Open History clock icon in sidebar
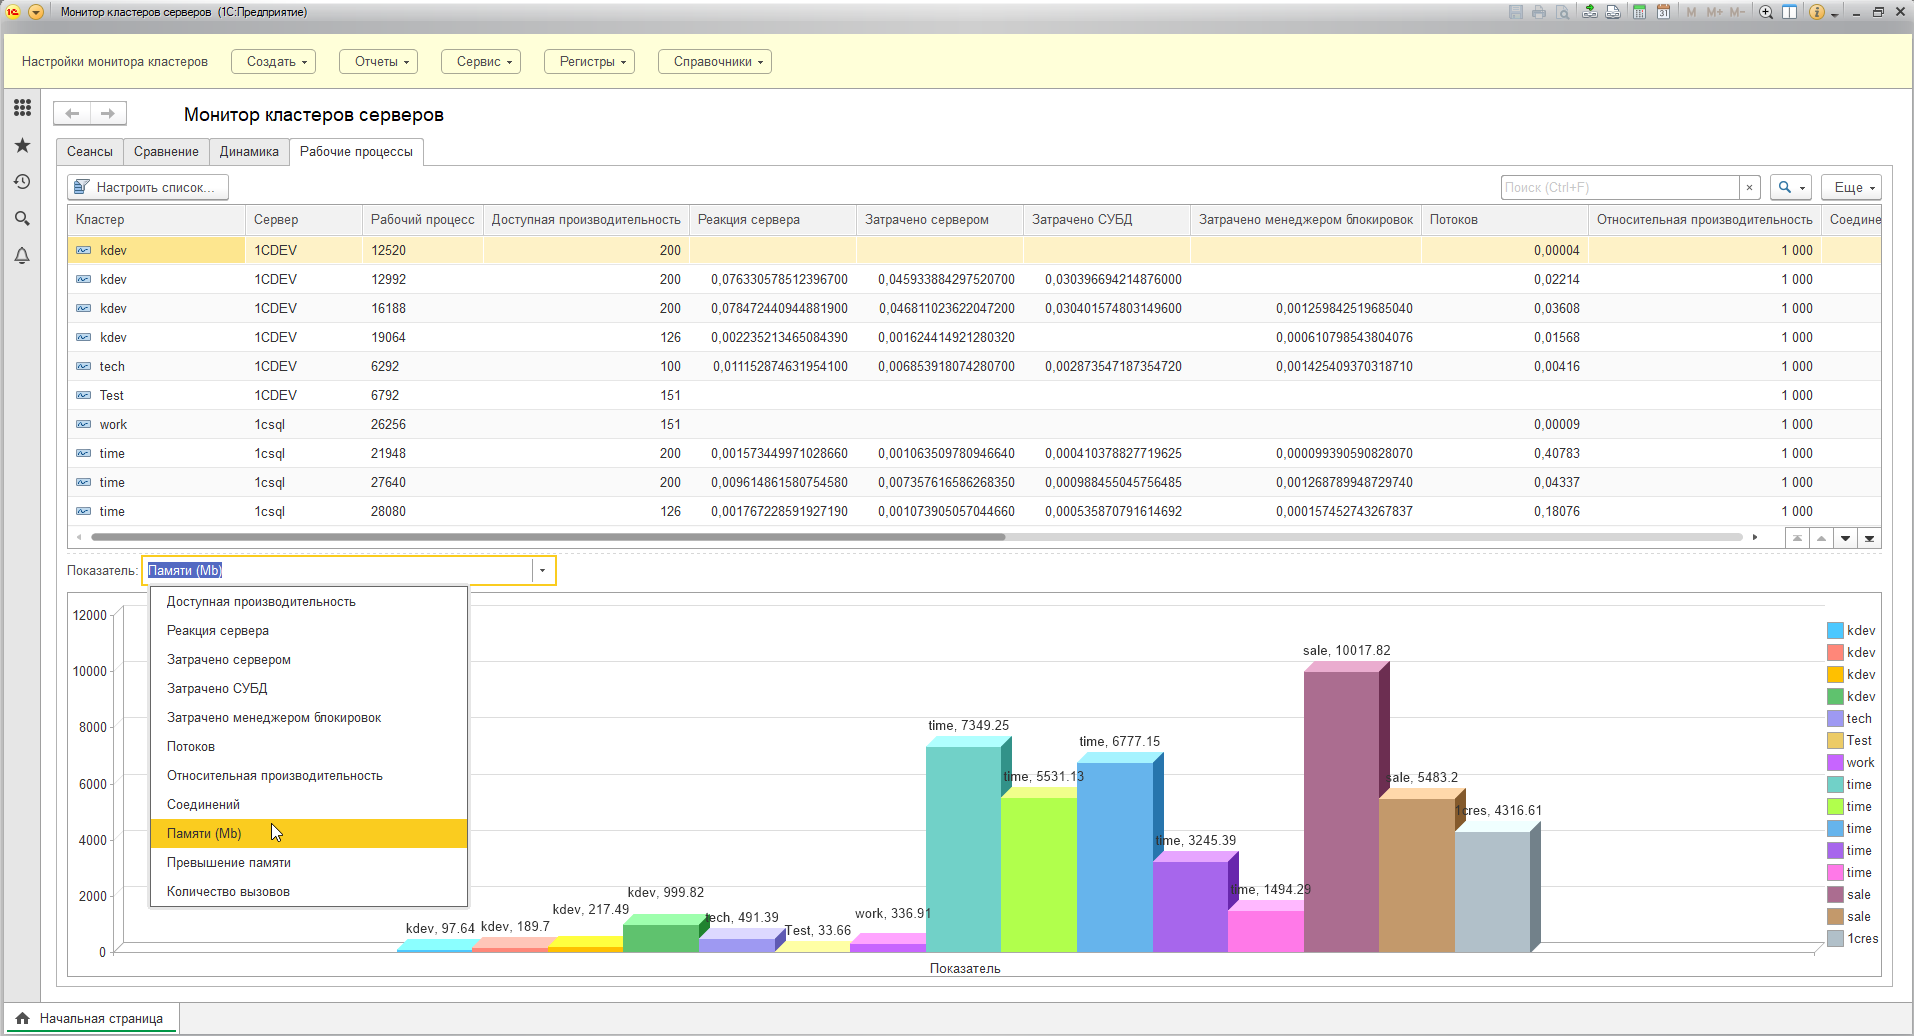The width and height of the screenshot is (1914, 1036). pos(22,182)
